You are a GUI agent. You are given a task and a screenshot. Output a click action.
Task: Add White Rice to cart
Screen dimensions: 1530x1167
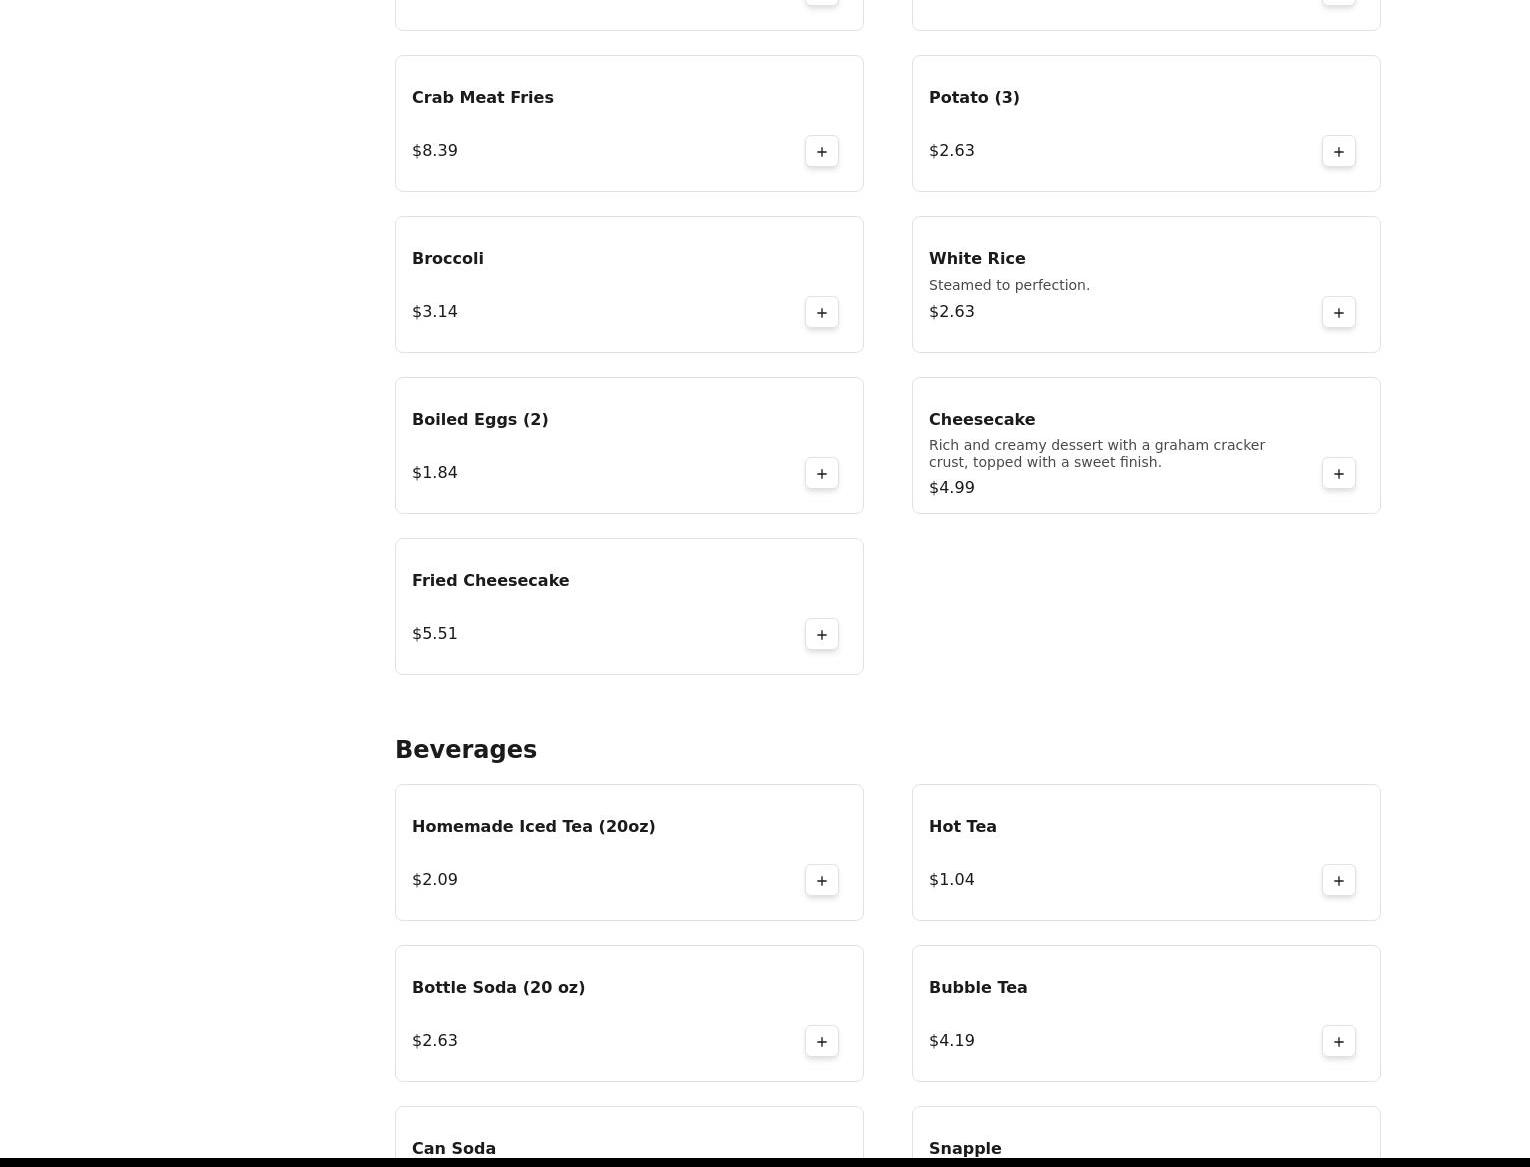click(x=1339, y=313)
